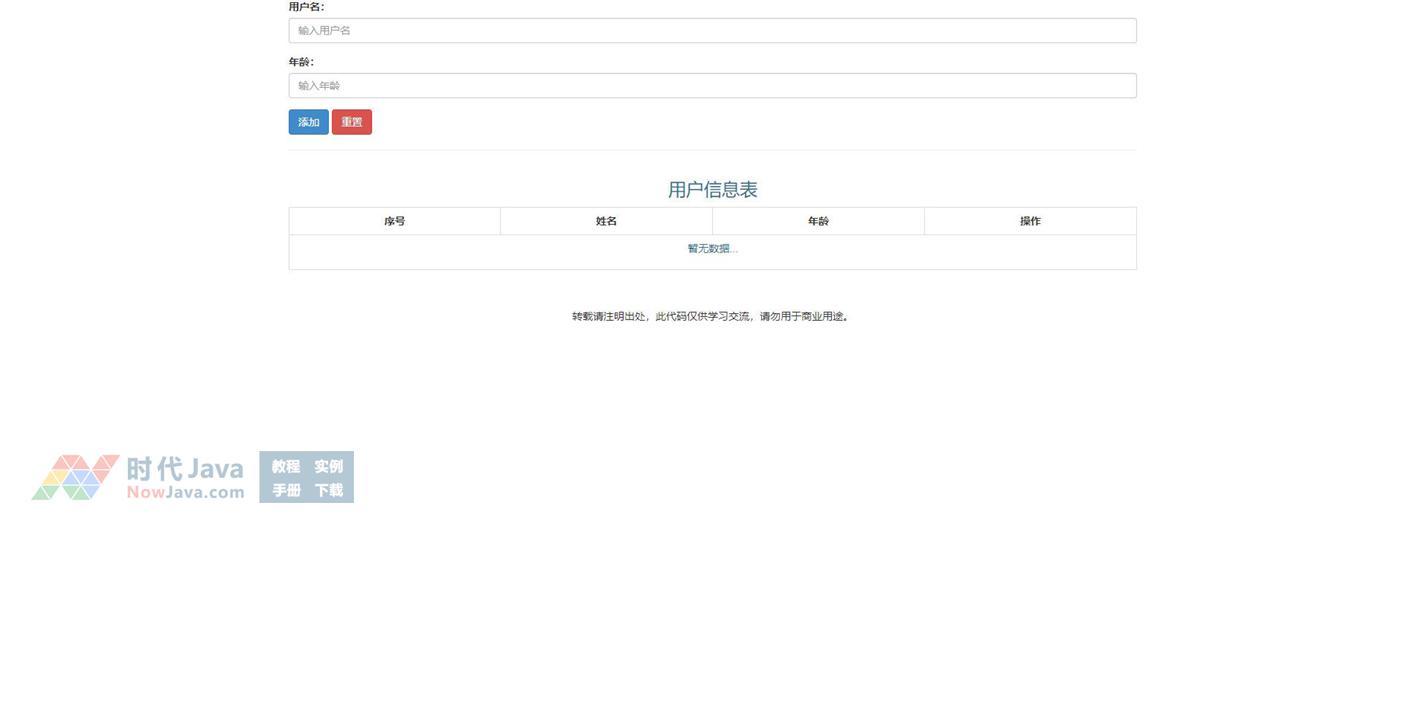1425x718 pixels.
Task: Click the 暂无数据 empty table row
Action: coord(712,249)
